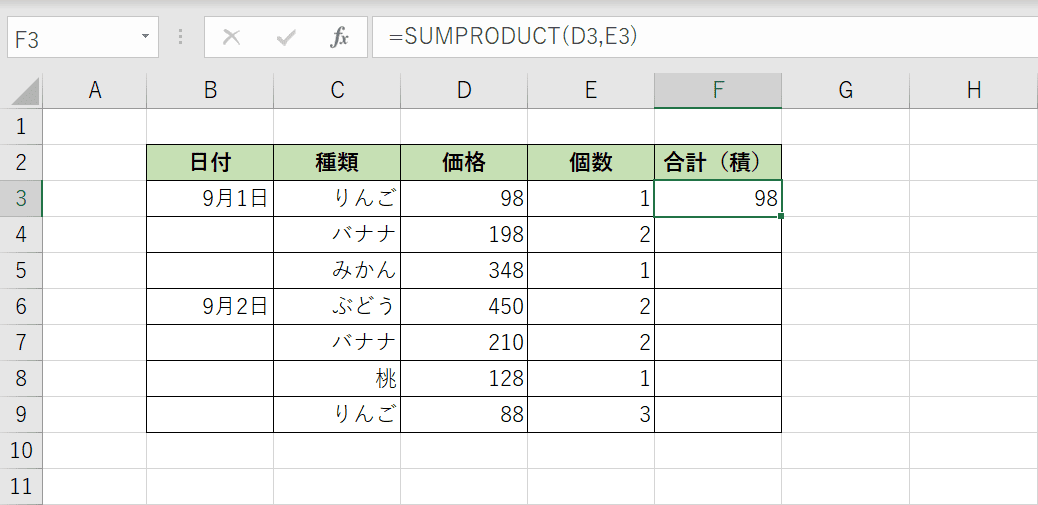Select the りんご cell in row 9

(x=337, y=414)
